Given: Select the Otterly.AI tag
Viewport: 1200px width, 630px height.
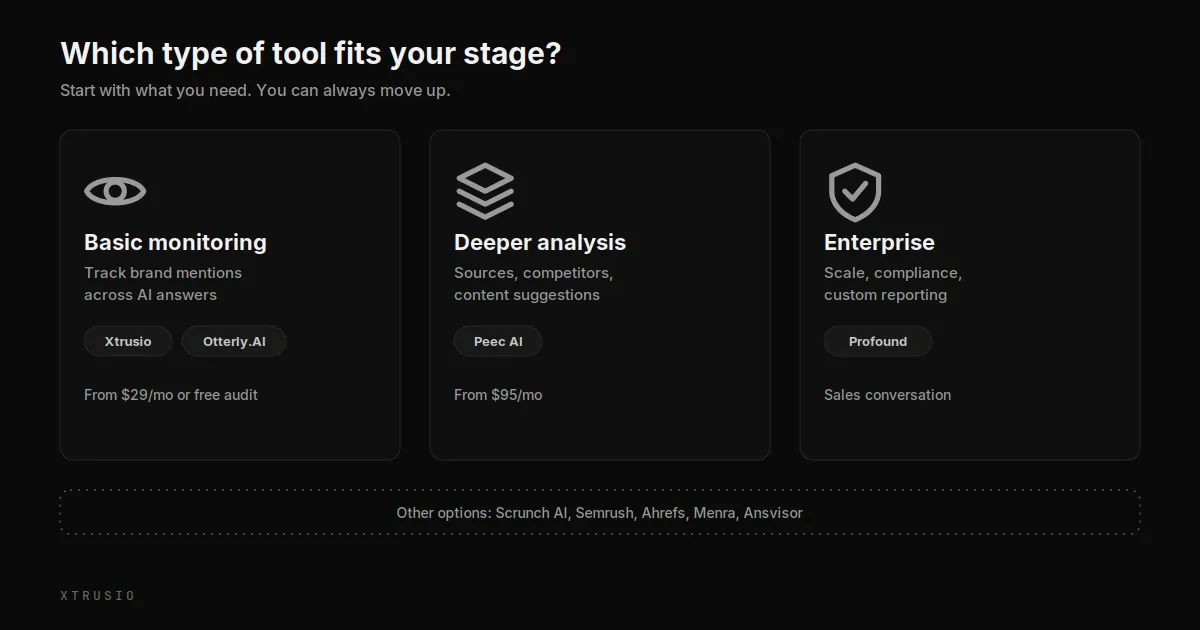Looking at the screenshot, I should coord(234,341).
